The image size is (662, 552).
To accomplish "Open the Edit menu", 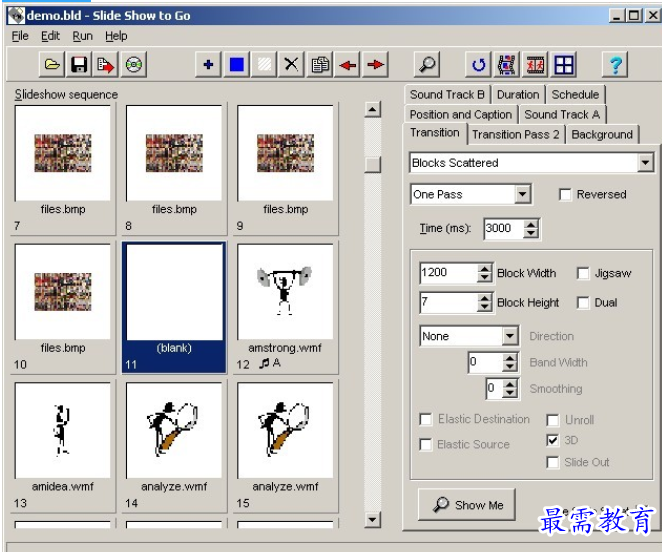I will (x=50, y=36).
